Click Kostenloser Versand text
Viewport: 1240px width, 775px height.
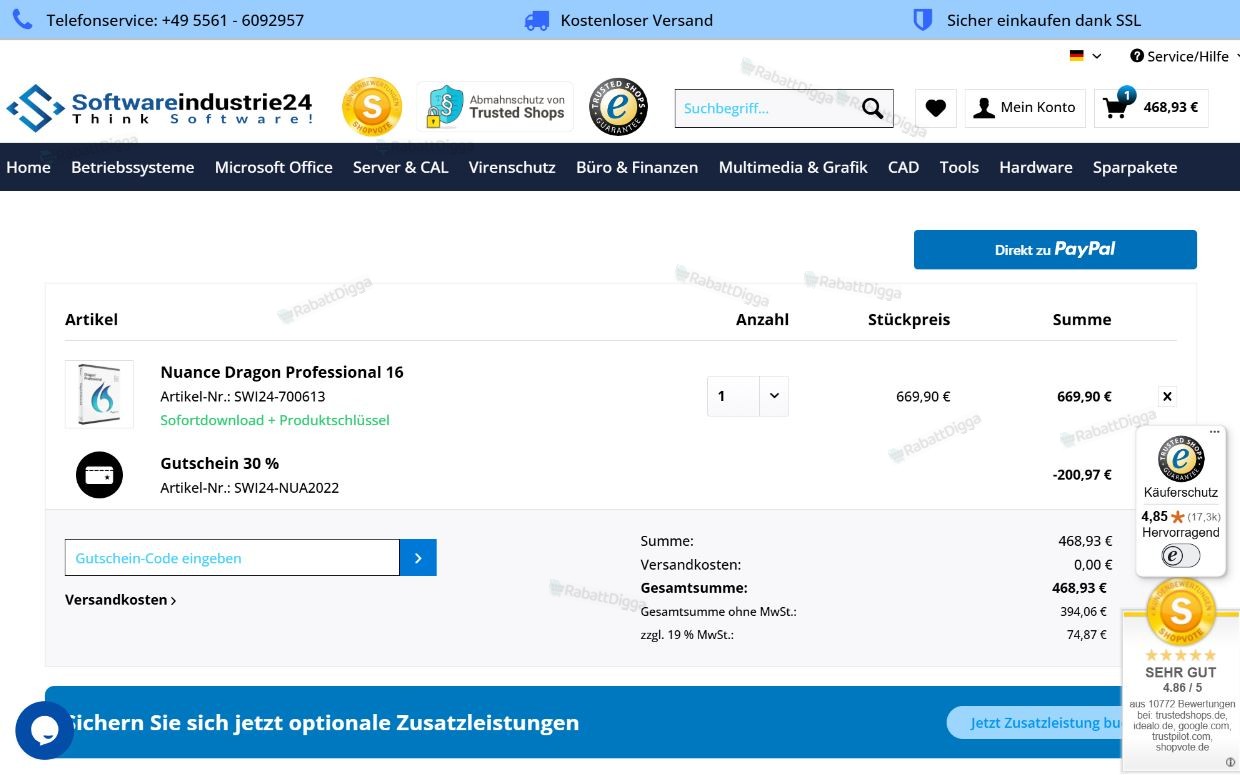[x=637, y=20]
